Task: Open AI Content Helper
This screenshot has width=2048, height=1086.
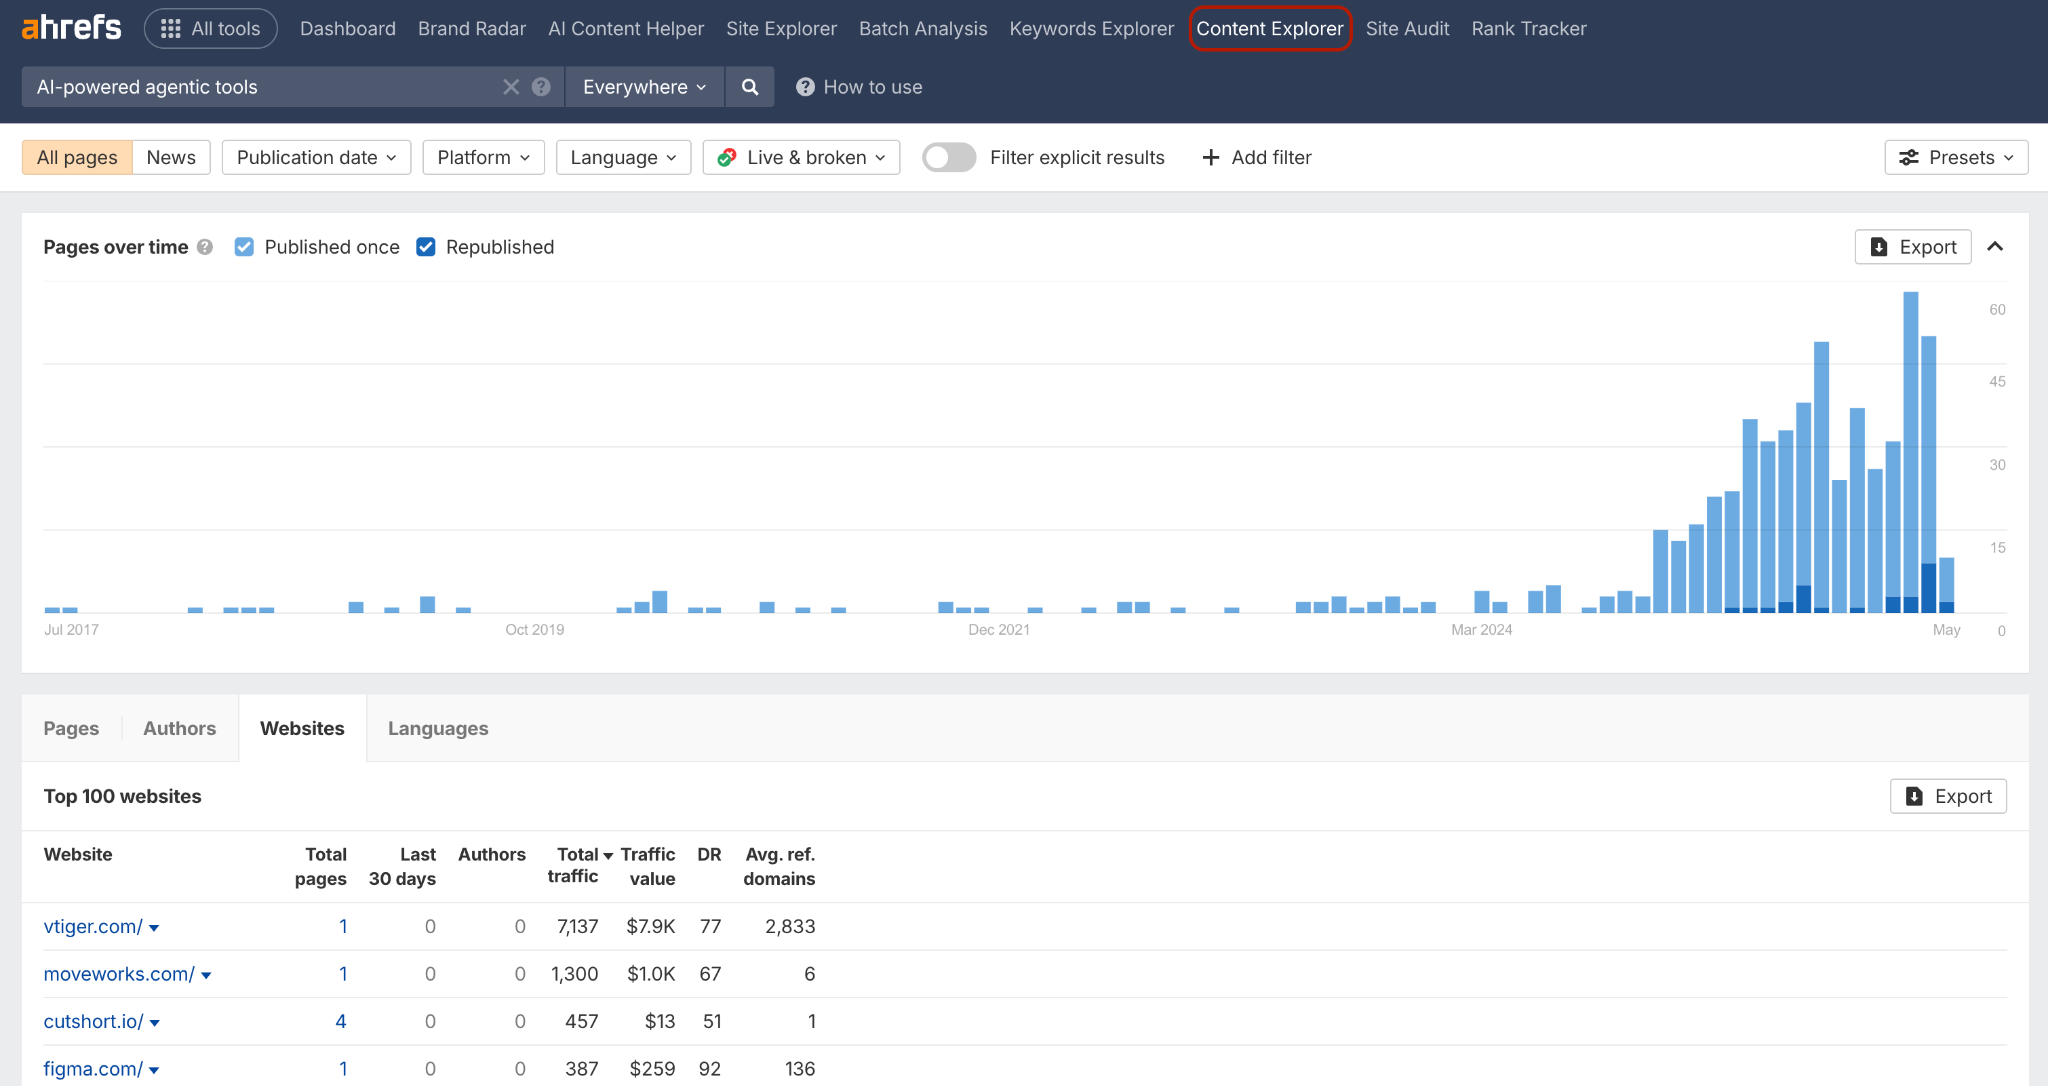Action: [626, 29]
